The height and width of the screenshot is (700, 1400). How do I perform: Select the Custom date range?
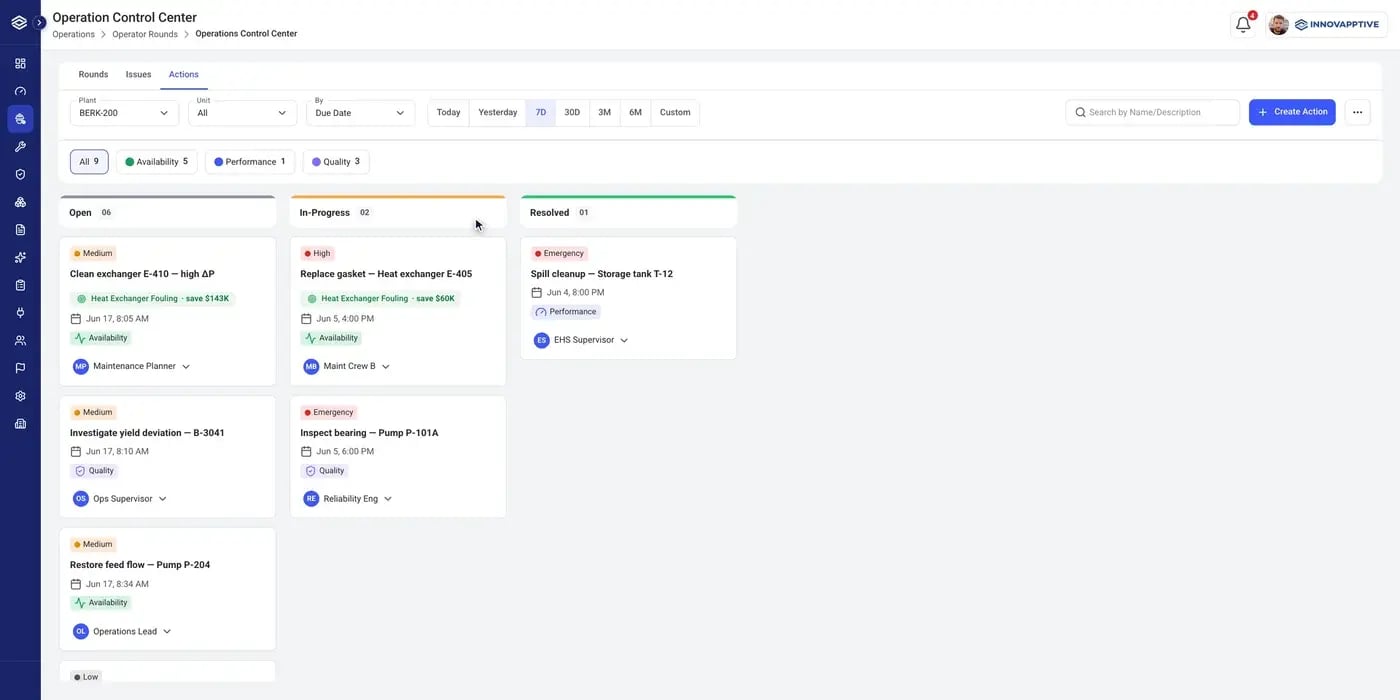point(675,113)
